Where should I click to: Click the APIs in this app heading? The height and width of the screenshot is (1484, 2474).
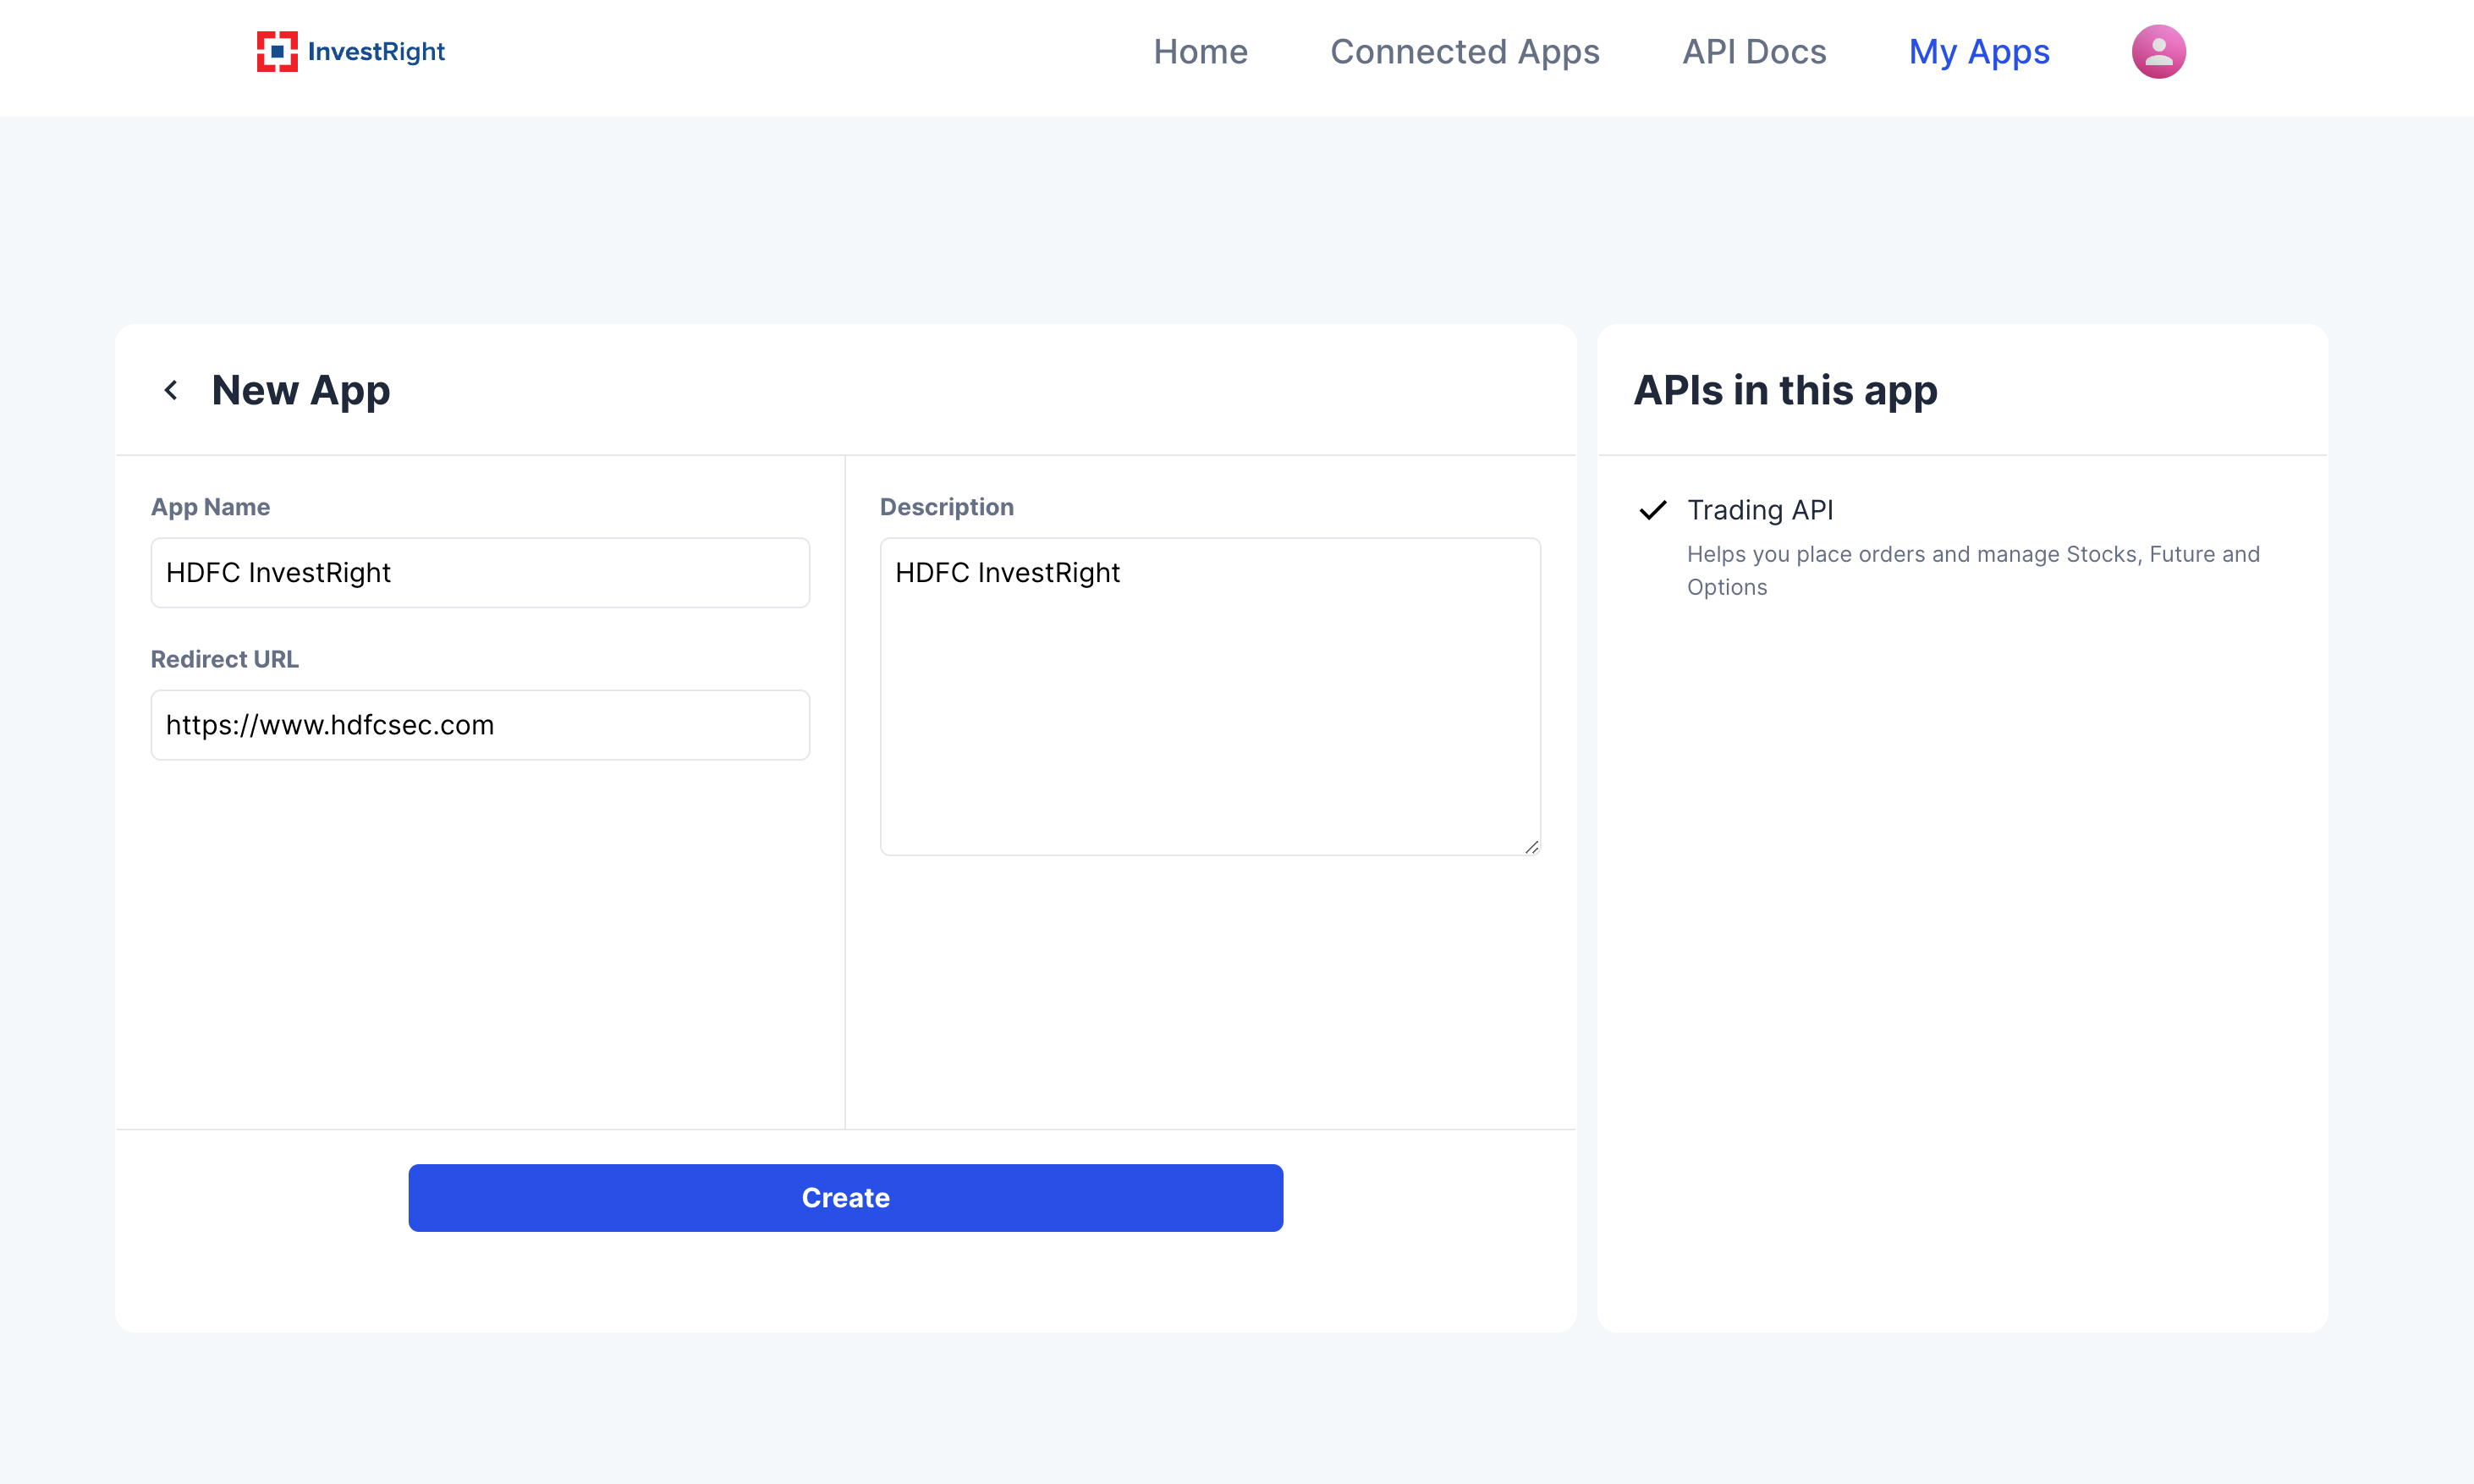tap(1784, 390)
